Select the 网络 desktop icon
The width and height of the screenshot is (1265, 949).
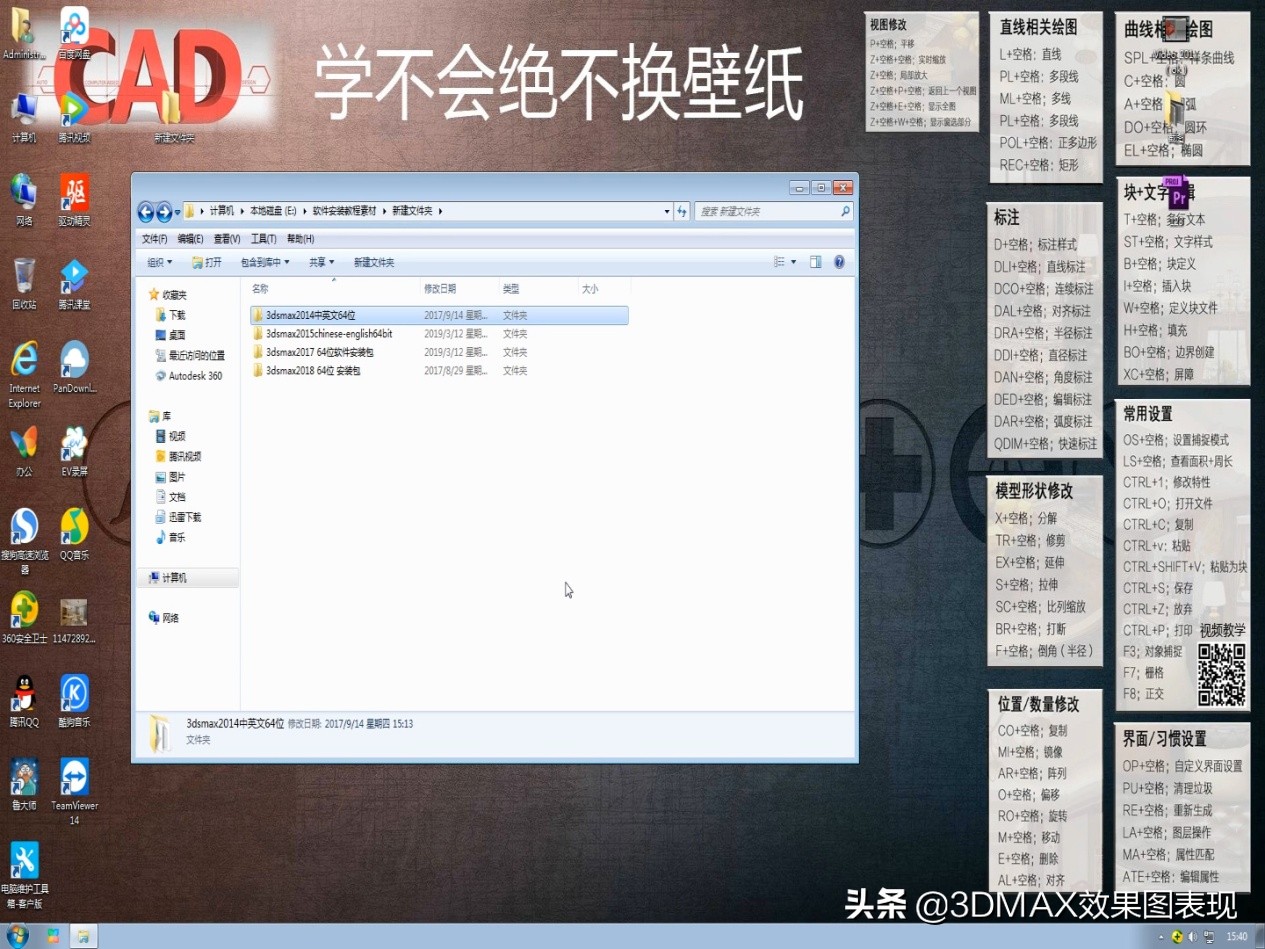click(24, 200)
